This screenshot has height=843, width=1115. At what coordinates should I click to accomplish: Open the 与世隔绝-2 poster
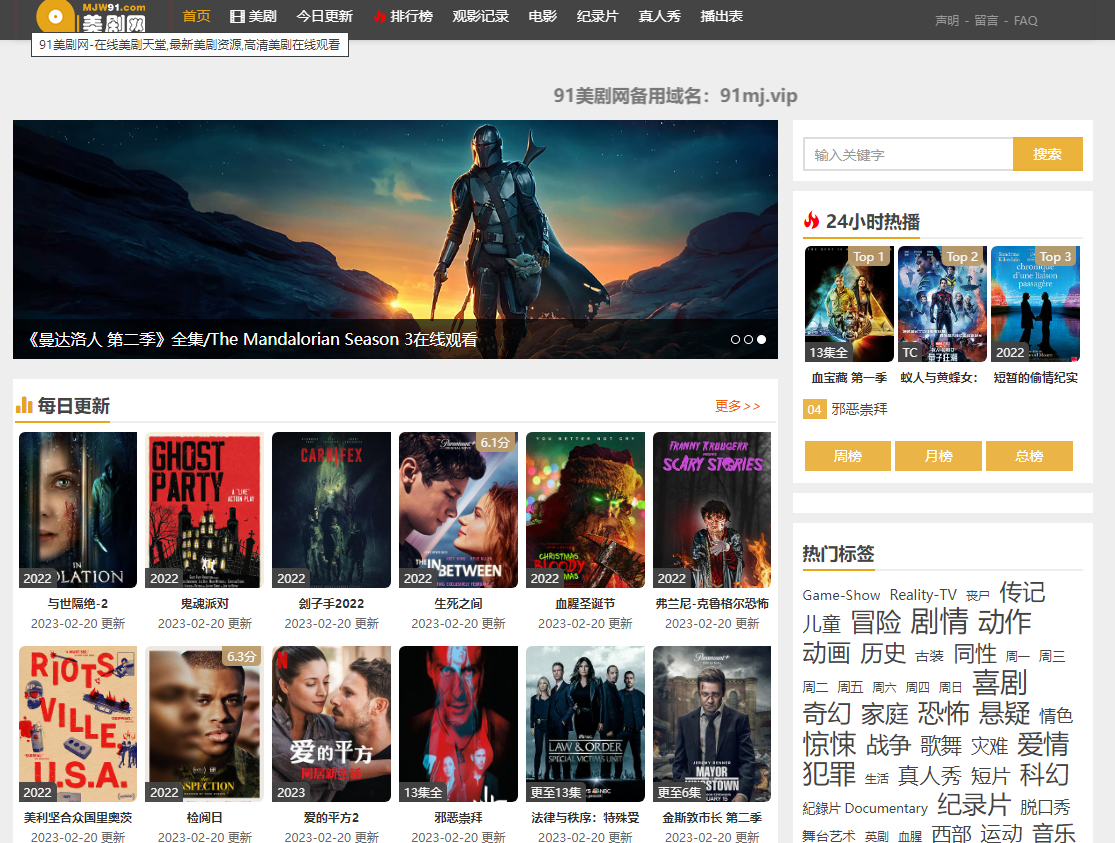[x=78, y=510]
